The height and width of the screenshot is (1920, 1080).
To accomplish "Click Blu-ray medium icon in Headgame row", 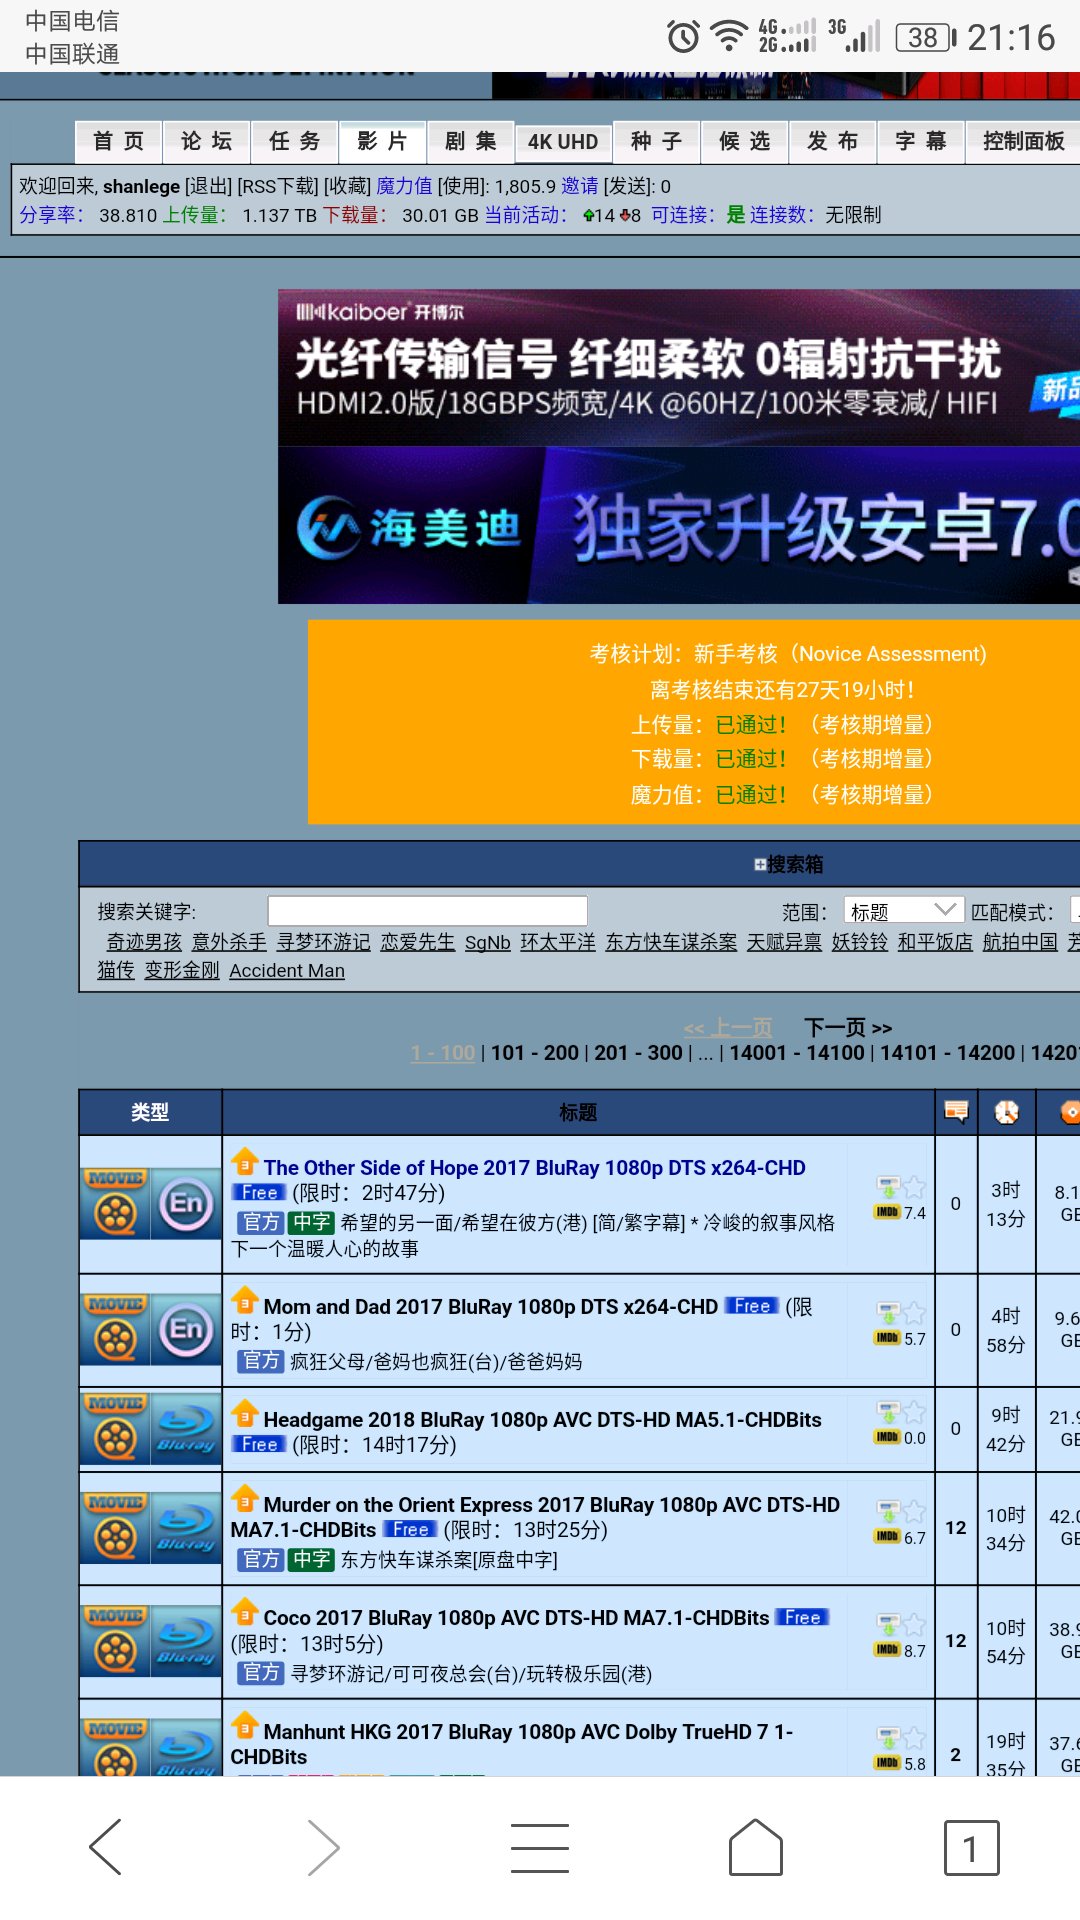I will coord(186,1428).
